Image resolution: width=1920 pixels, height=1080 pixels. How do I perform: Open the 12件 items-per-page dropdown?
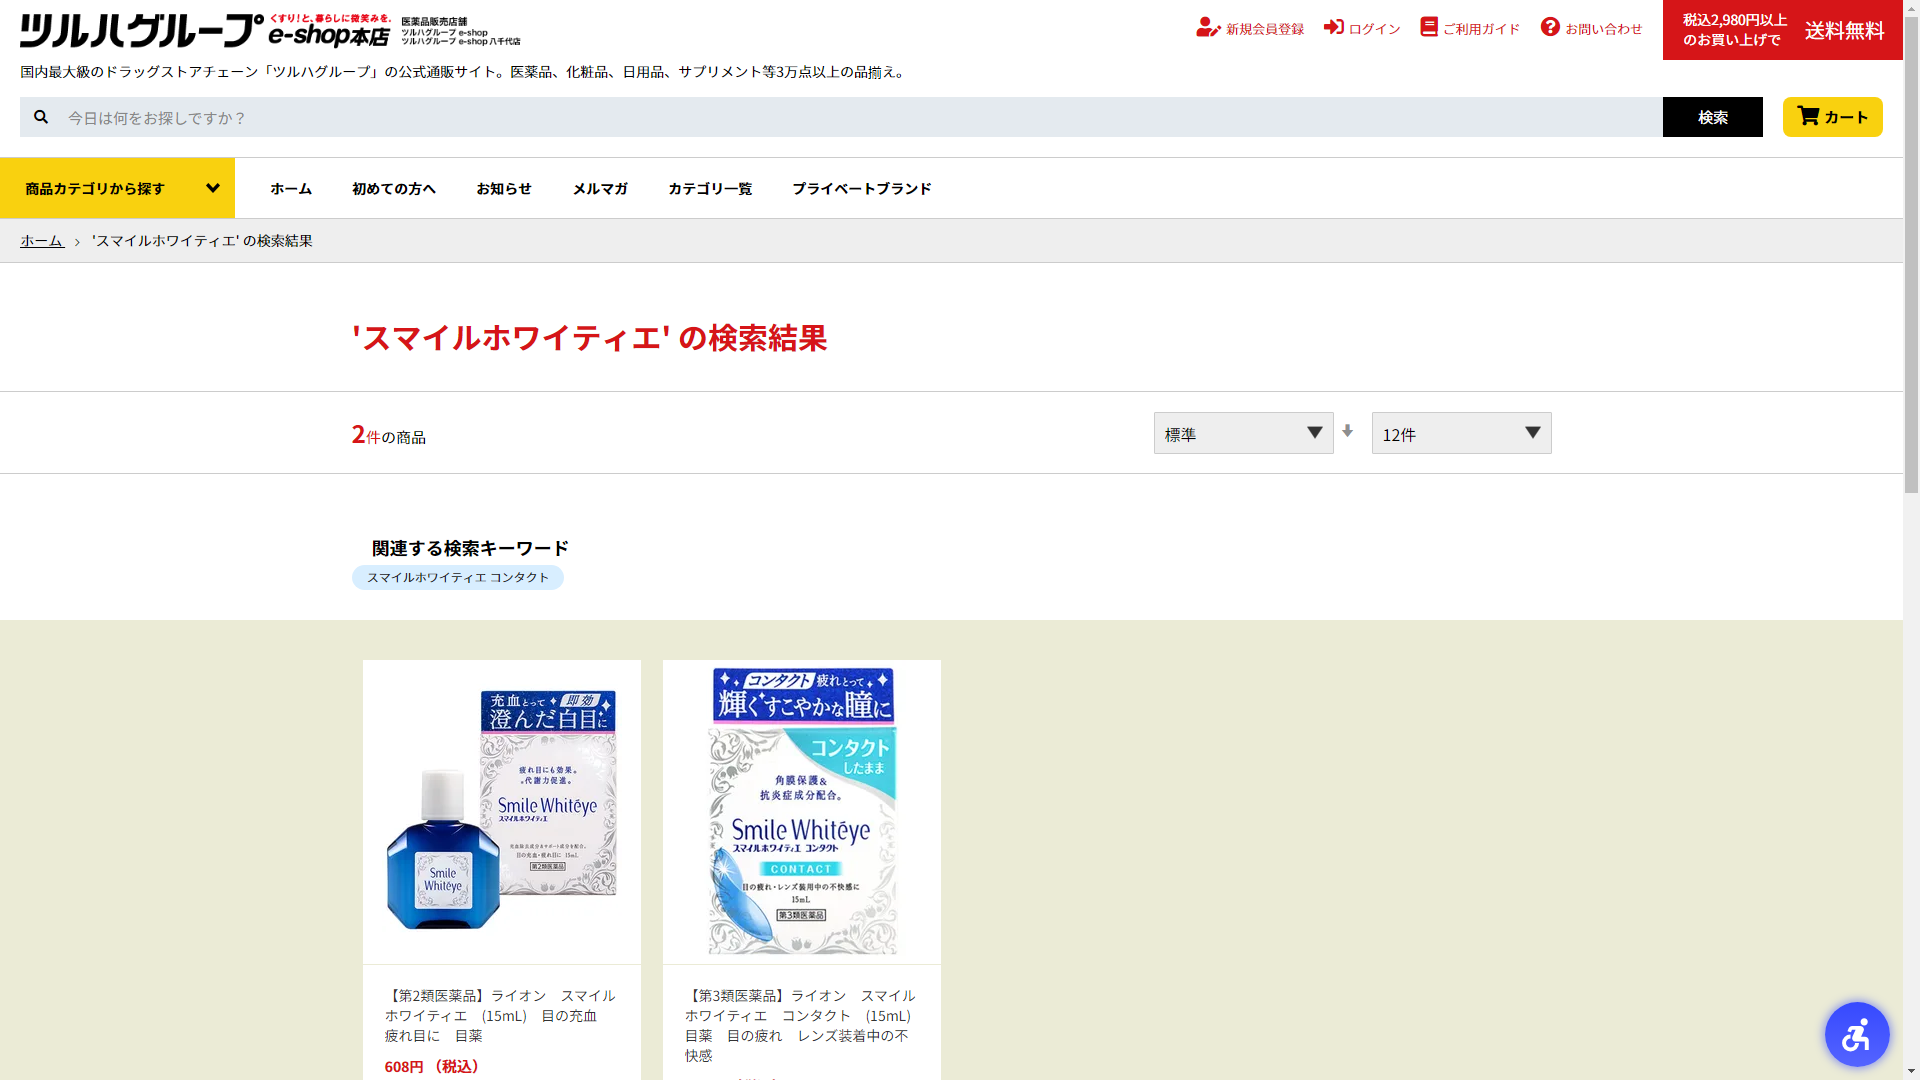coord(1461,433)
